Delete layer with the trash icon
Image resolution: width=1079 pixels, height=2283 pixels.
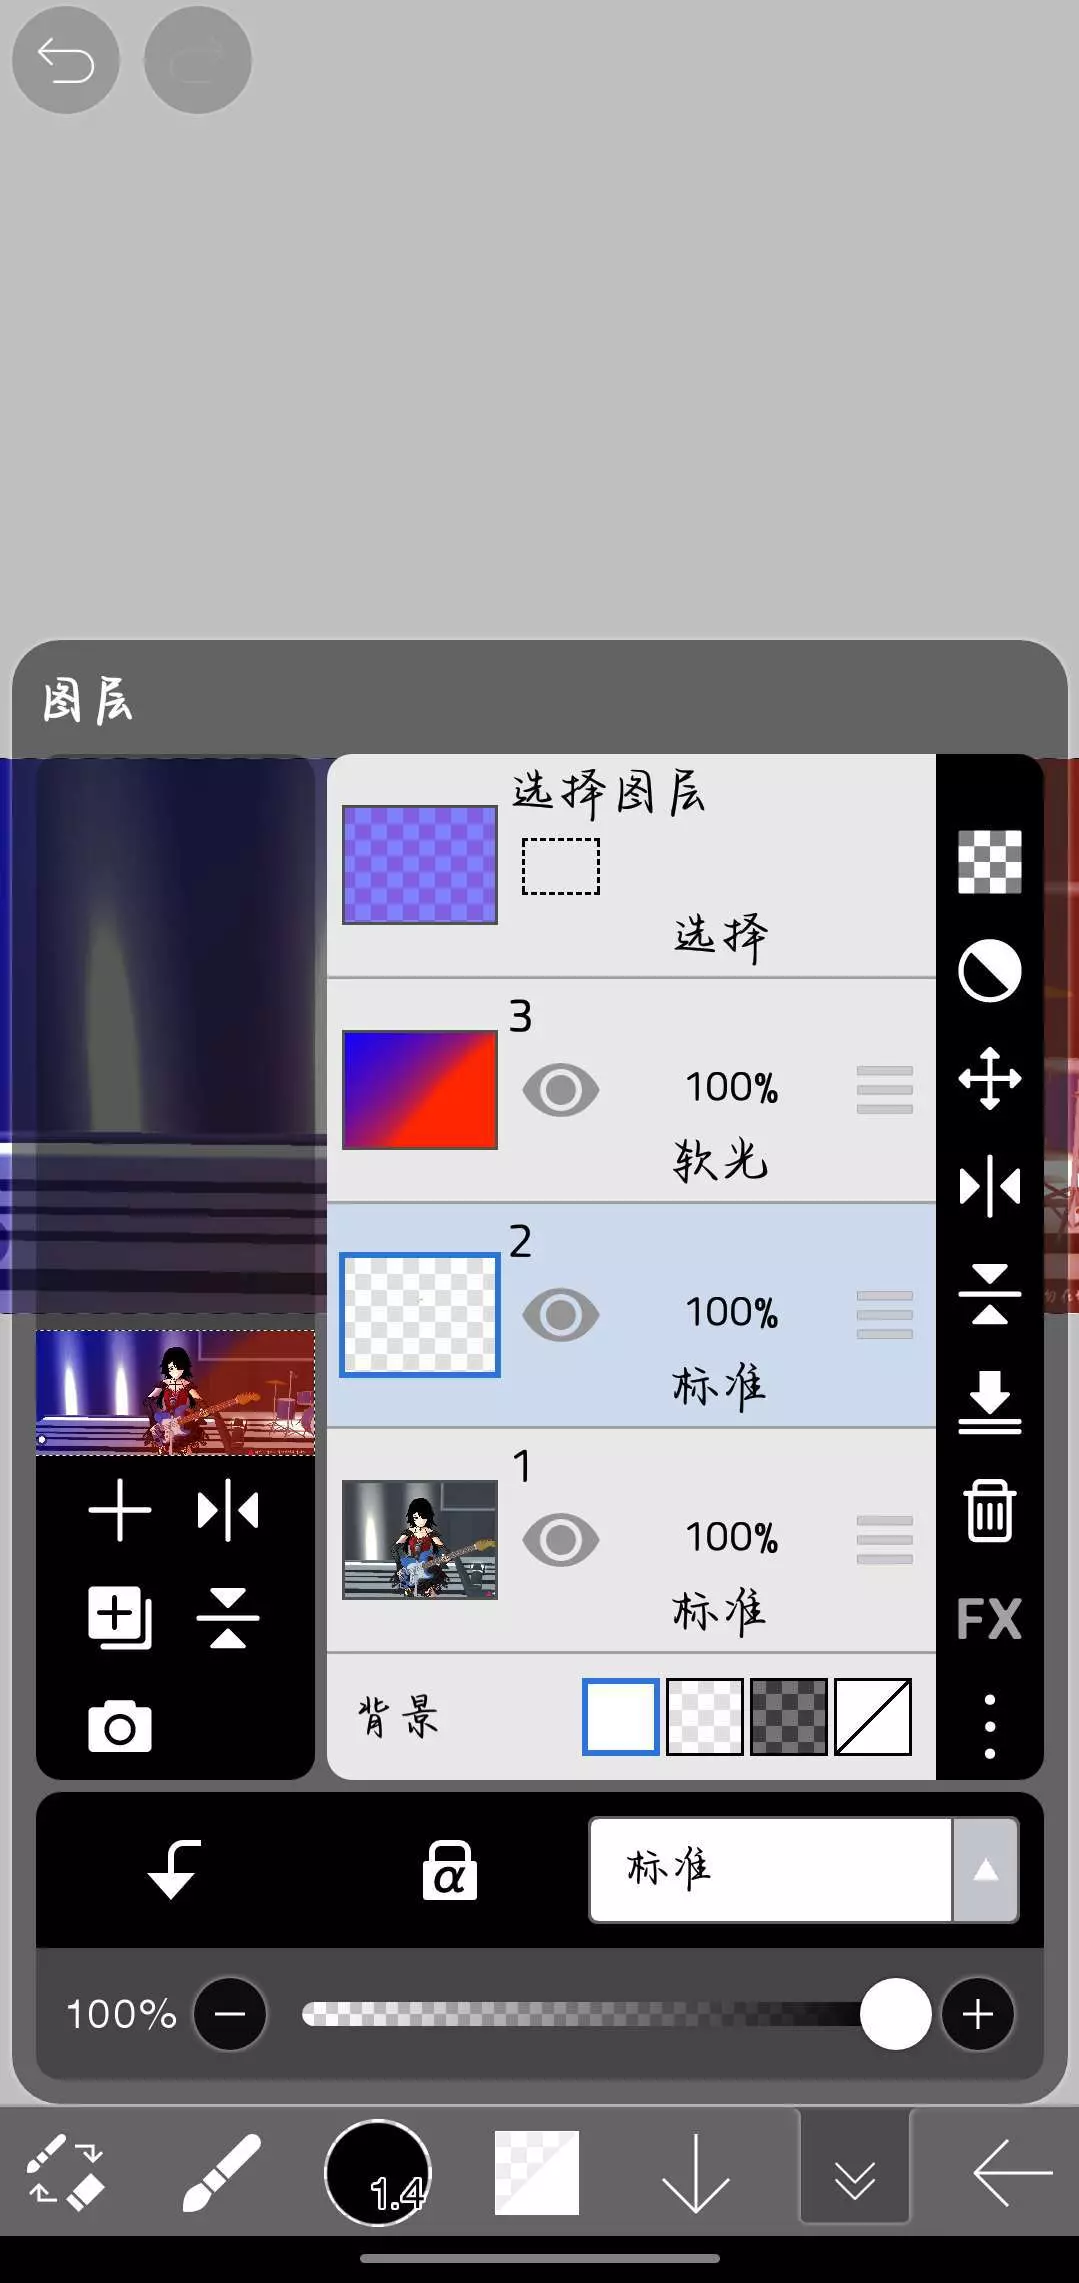pyautogui.click(x=989, y=1511)
